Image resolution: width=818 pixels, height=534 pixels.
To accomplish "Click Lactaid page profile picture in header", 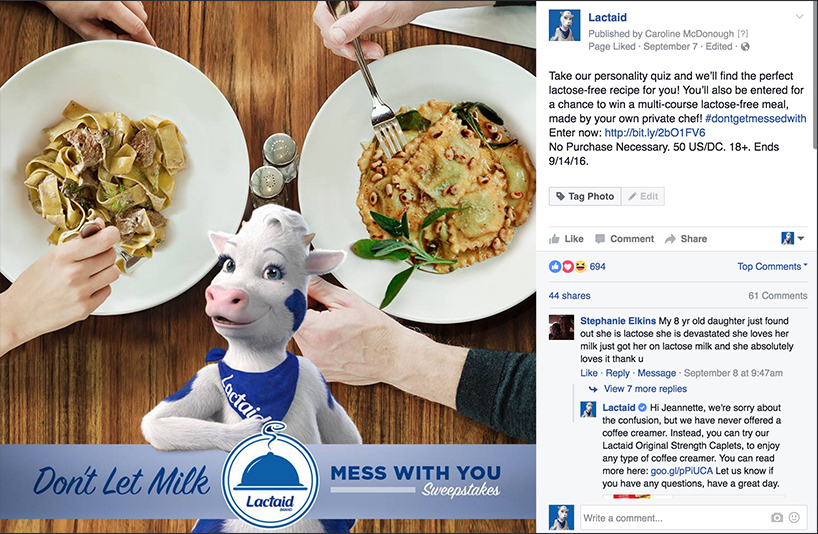I will [564, 26].
